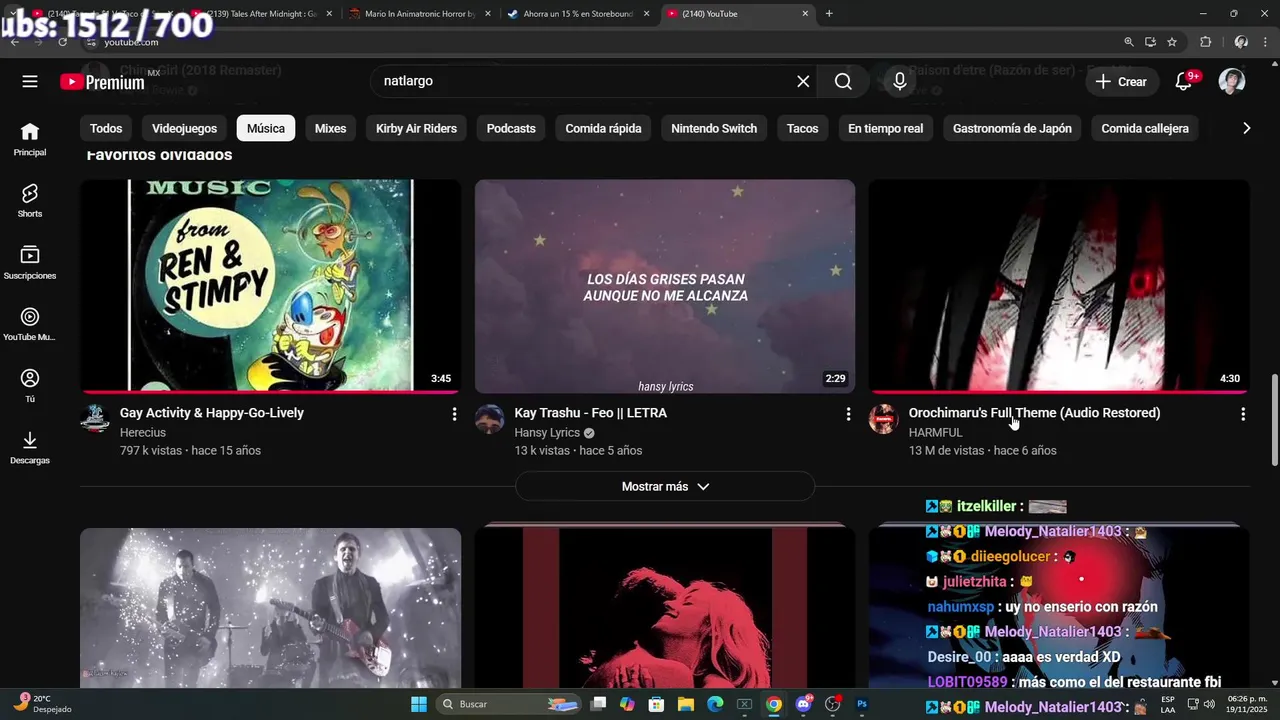Open File Explorer from the taskbar
Image resolution: width=1280 pixels, height=720 pixels.
pyautogui.click(x=686, y=704)
